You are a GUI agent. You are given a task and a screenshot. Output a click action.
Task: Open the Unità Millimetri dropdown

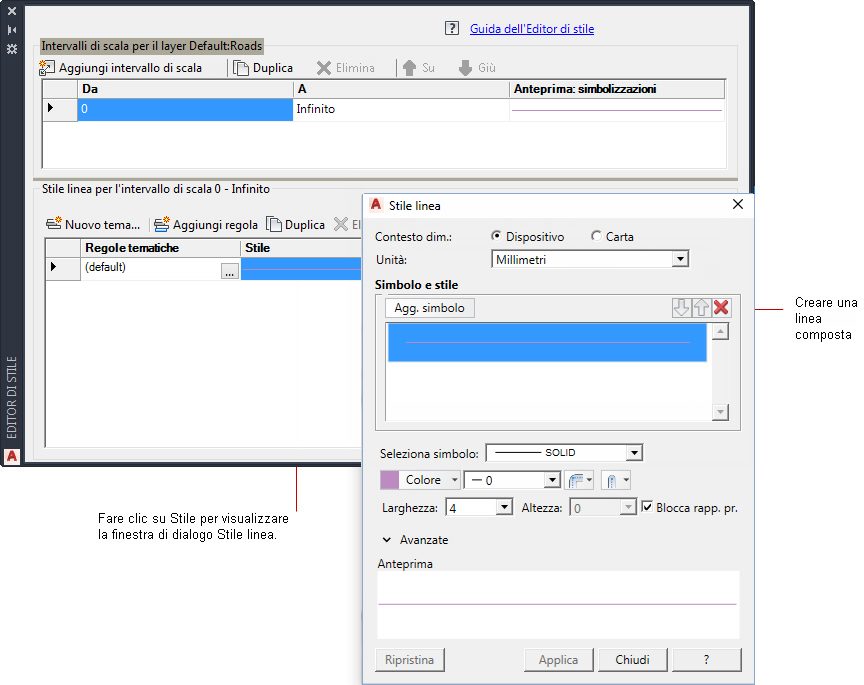tap(681, 259)
